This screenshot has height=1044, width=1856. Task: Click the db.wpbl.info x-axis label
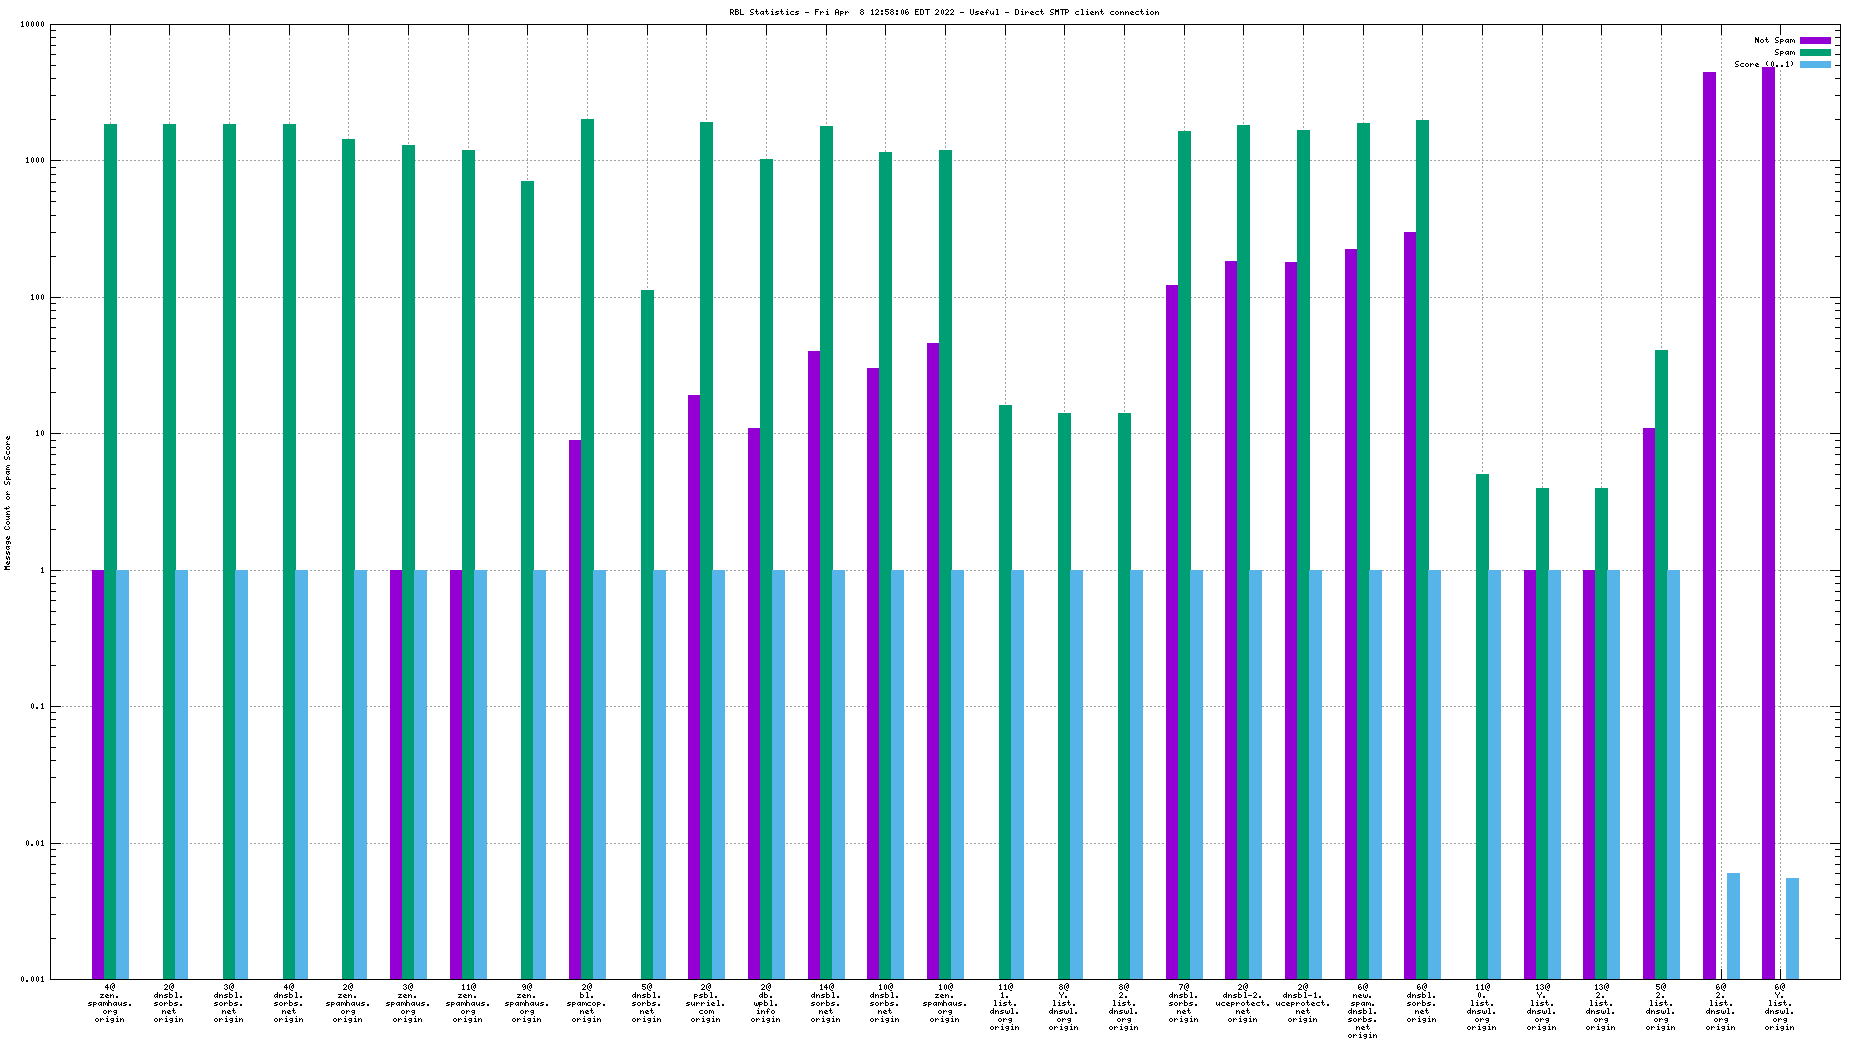tap(766, 1003)
